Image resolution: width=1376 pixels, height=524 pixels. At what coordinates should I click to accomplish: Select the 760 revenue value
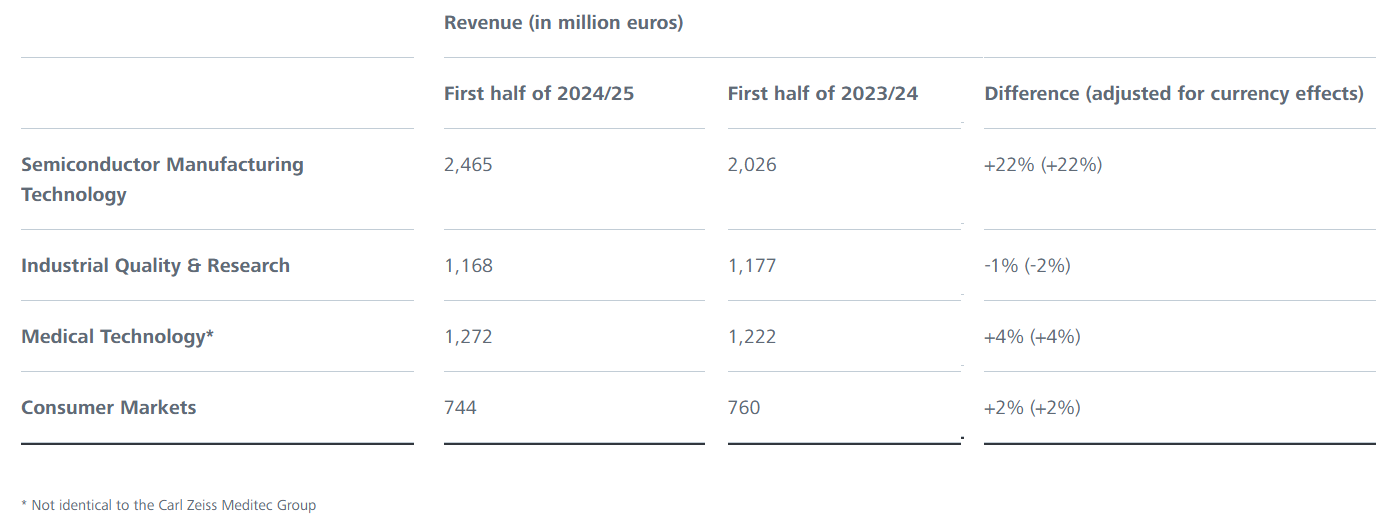[744, 408]
